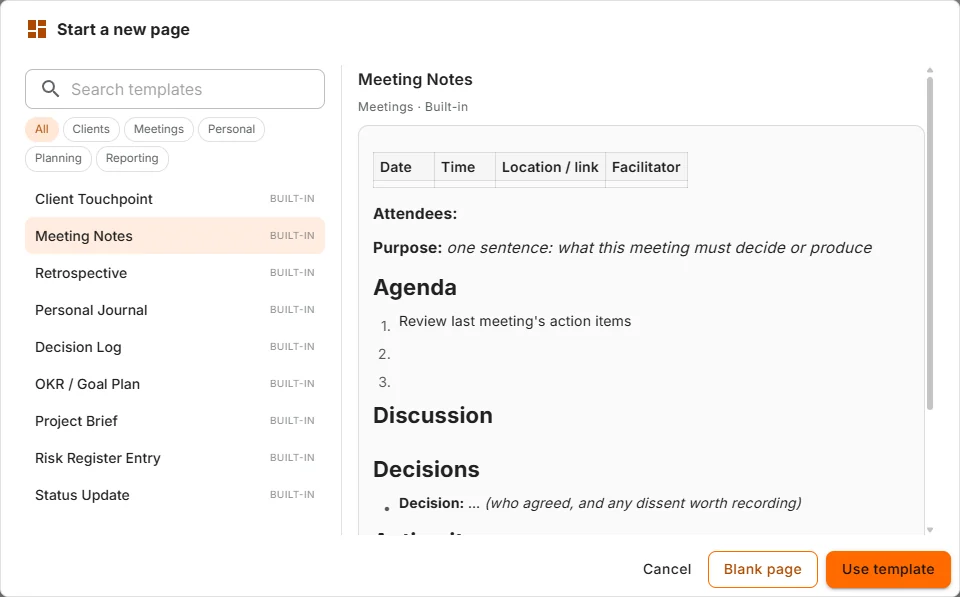Click the BUILT-IN badge on Retrospective row

pos(292,272)
